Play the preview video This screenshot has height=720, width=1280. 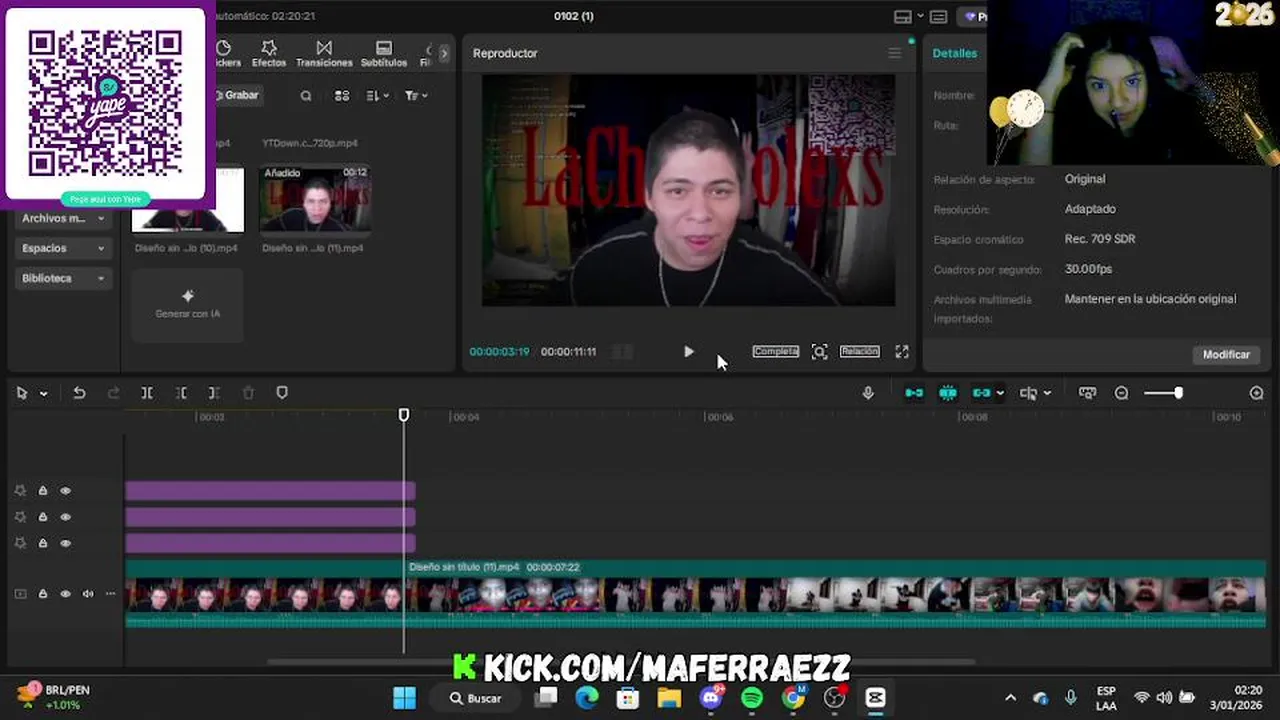click(688, 351)
